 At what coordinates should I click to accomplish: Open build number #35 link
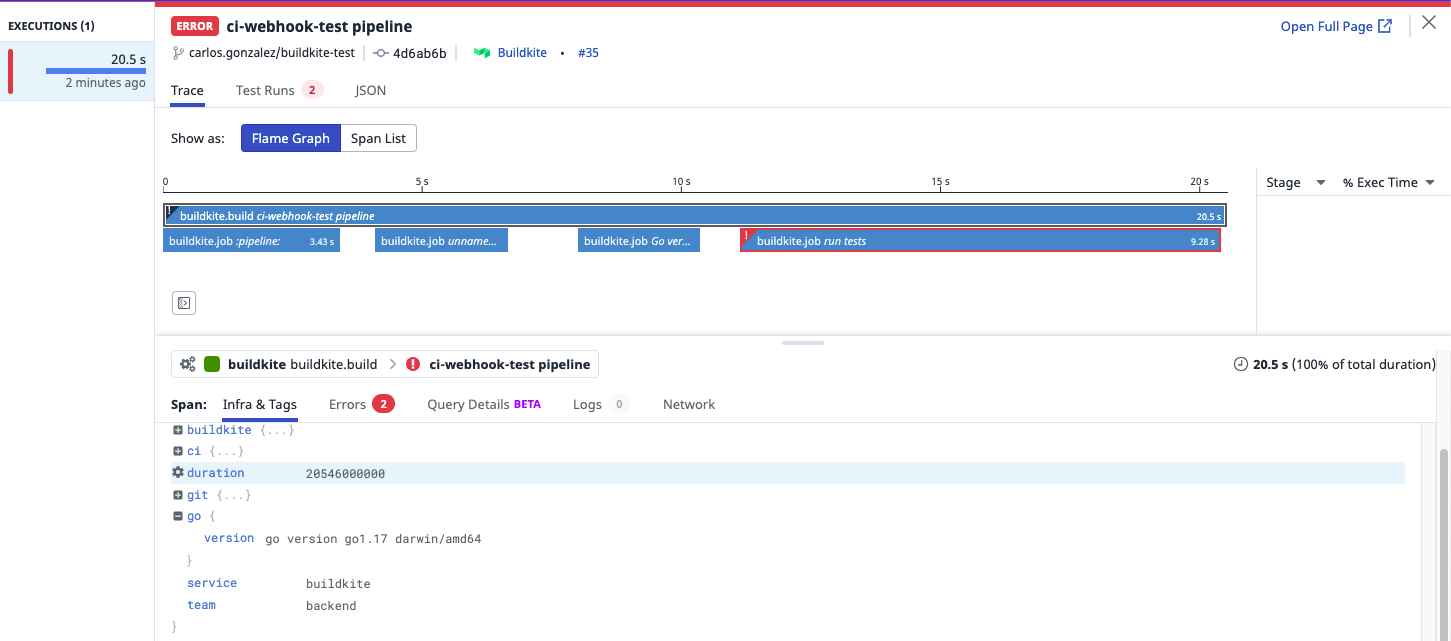click(x=588, y=53)
